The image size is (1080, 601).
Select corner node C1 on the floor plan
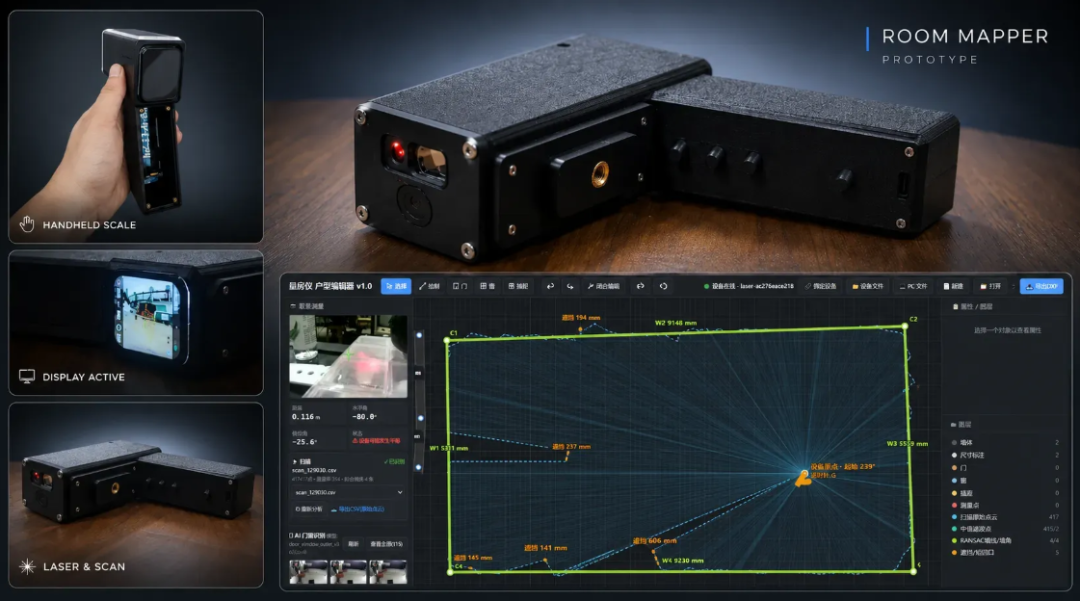[448, 340]
